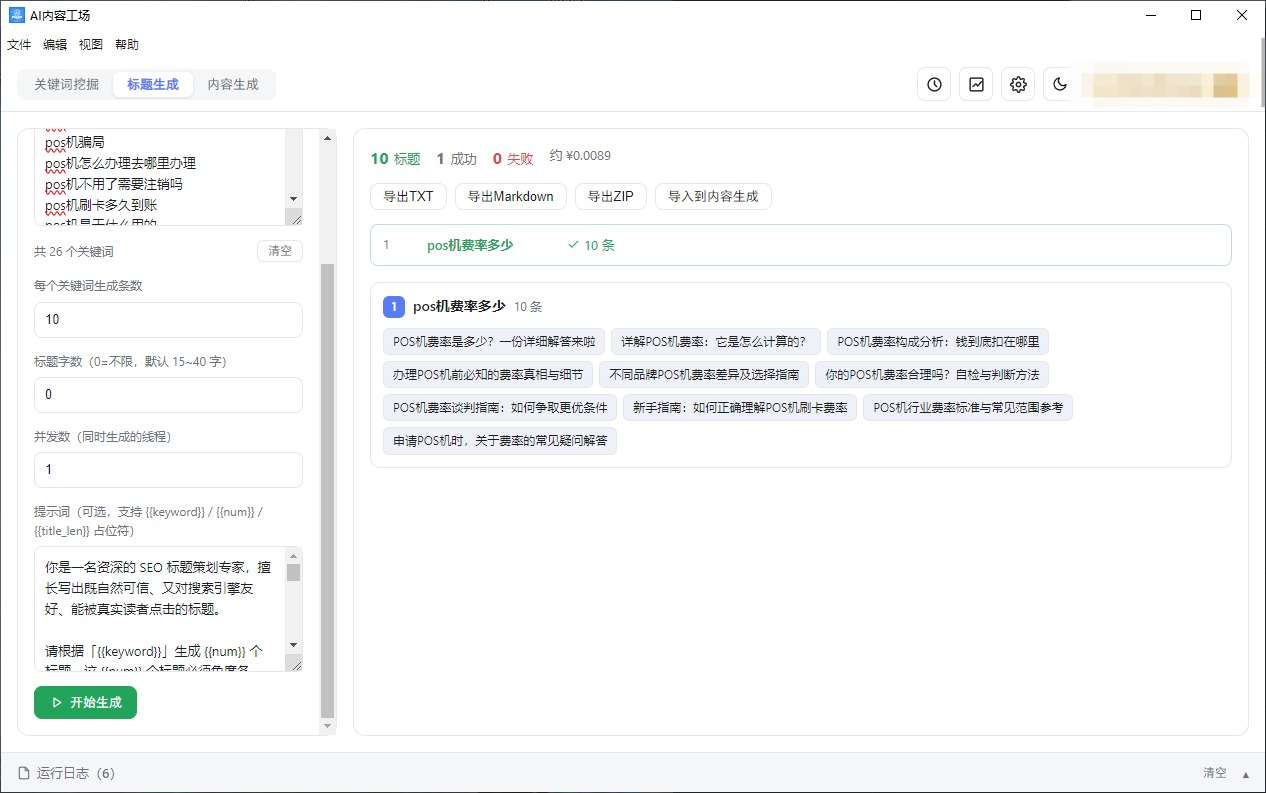Open the 帮助 menu

(127, 45)
